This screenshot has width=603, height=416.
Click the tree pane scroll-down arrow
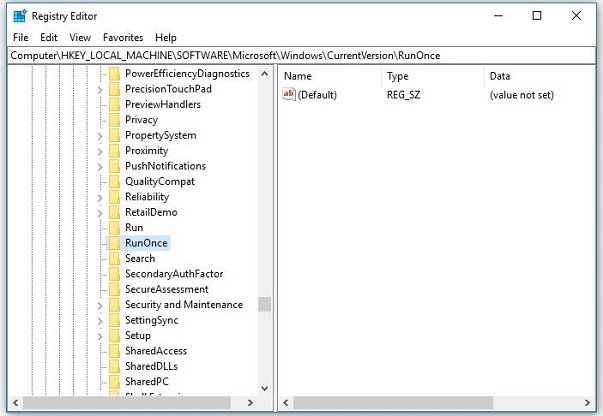[265, 388]
